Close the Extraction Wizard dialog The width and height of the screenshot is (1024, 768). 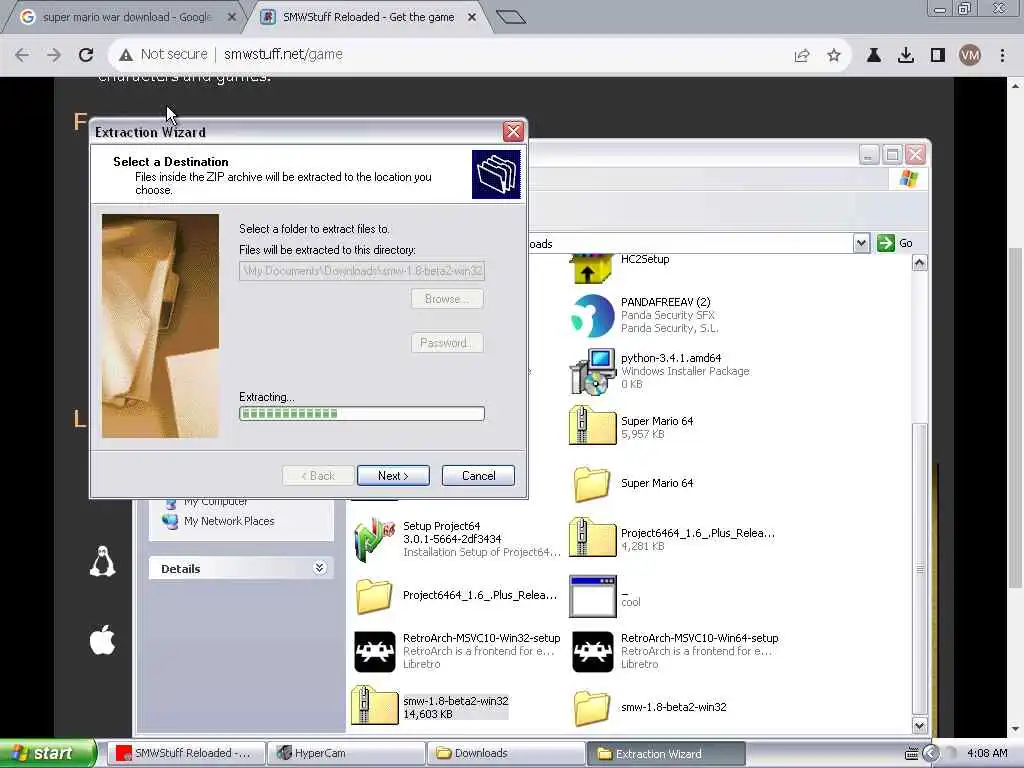[x=513, y=131]
